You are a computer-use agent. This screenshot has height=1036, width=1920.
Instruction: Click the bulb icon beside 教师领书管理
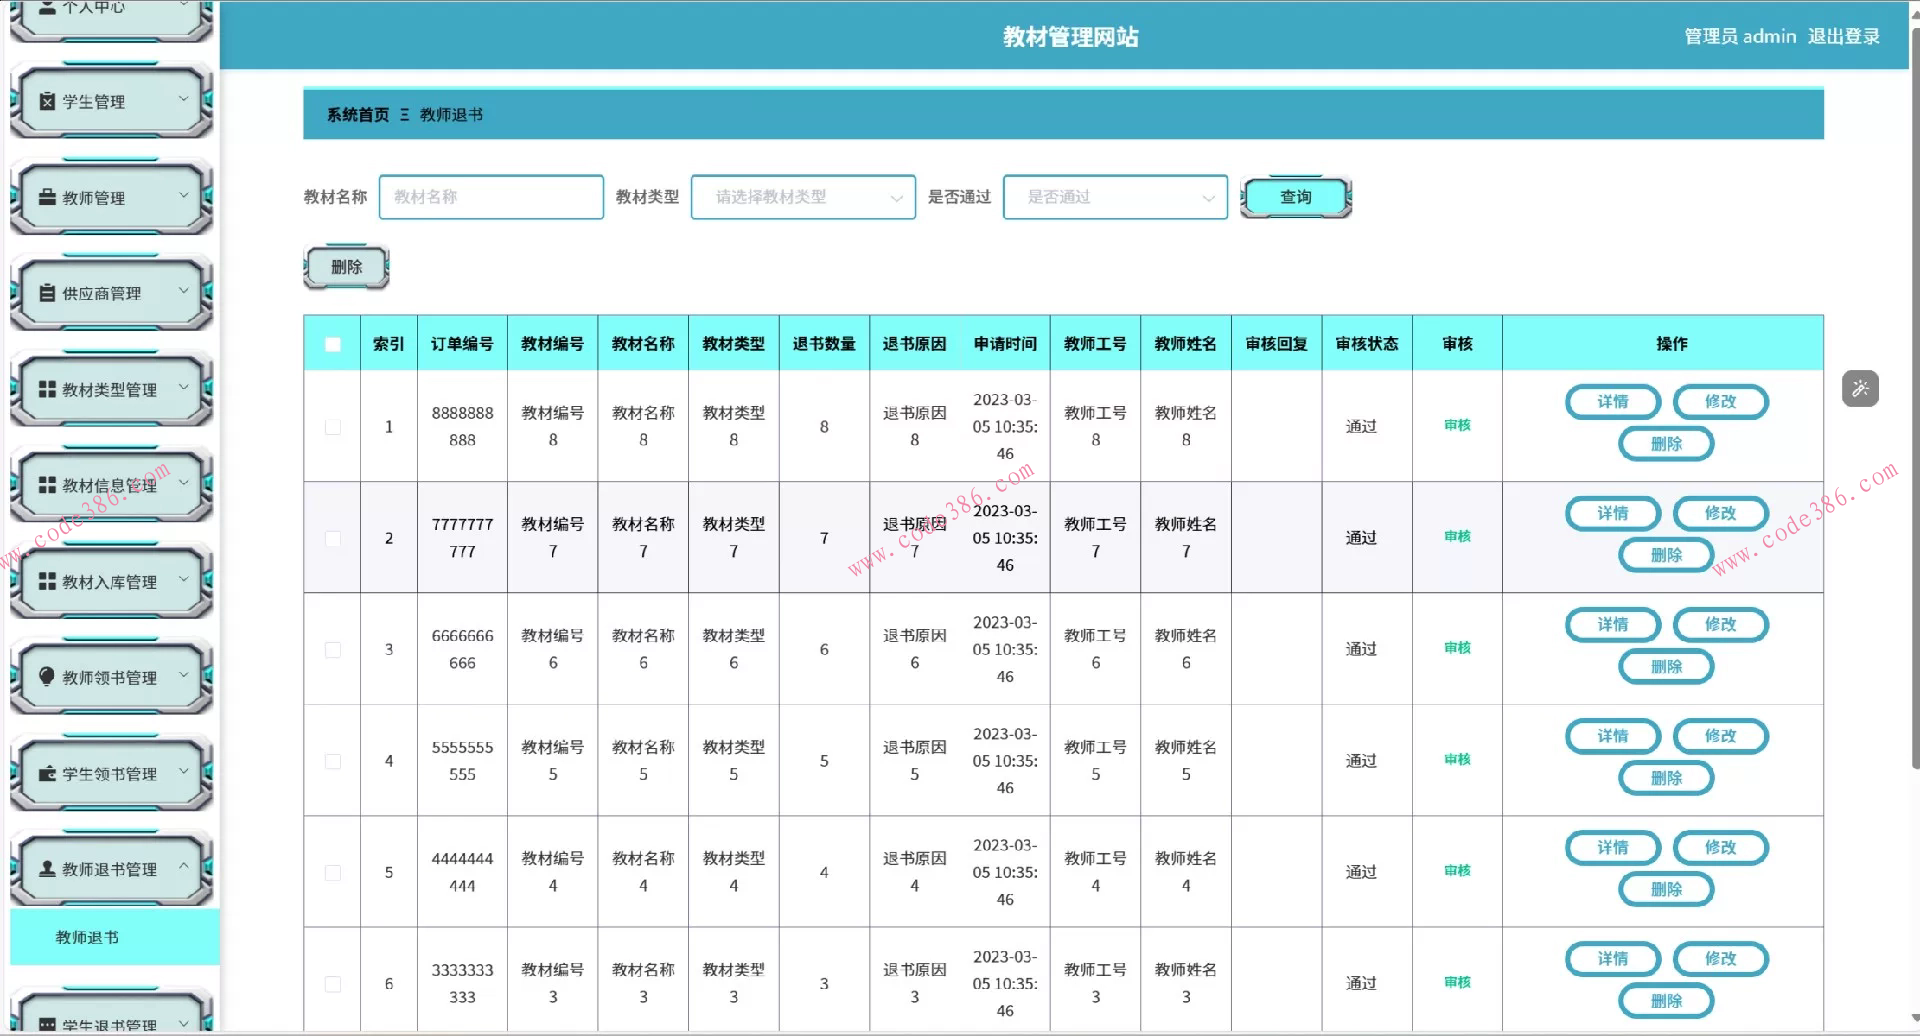(47, 677)
